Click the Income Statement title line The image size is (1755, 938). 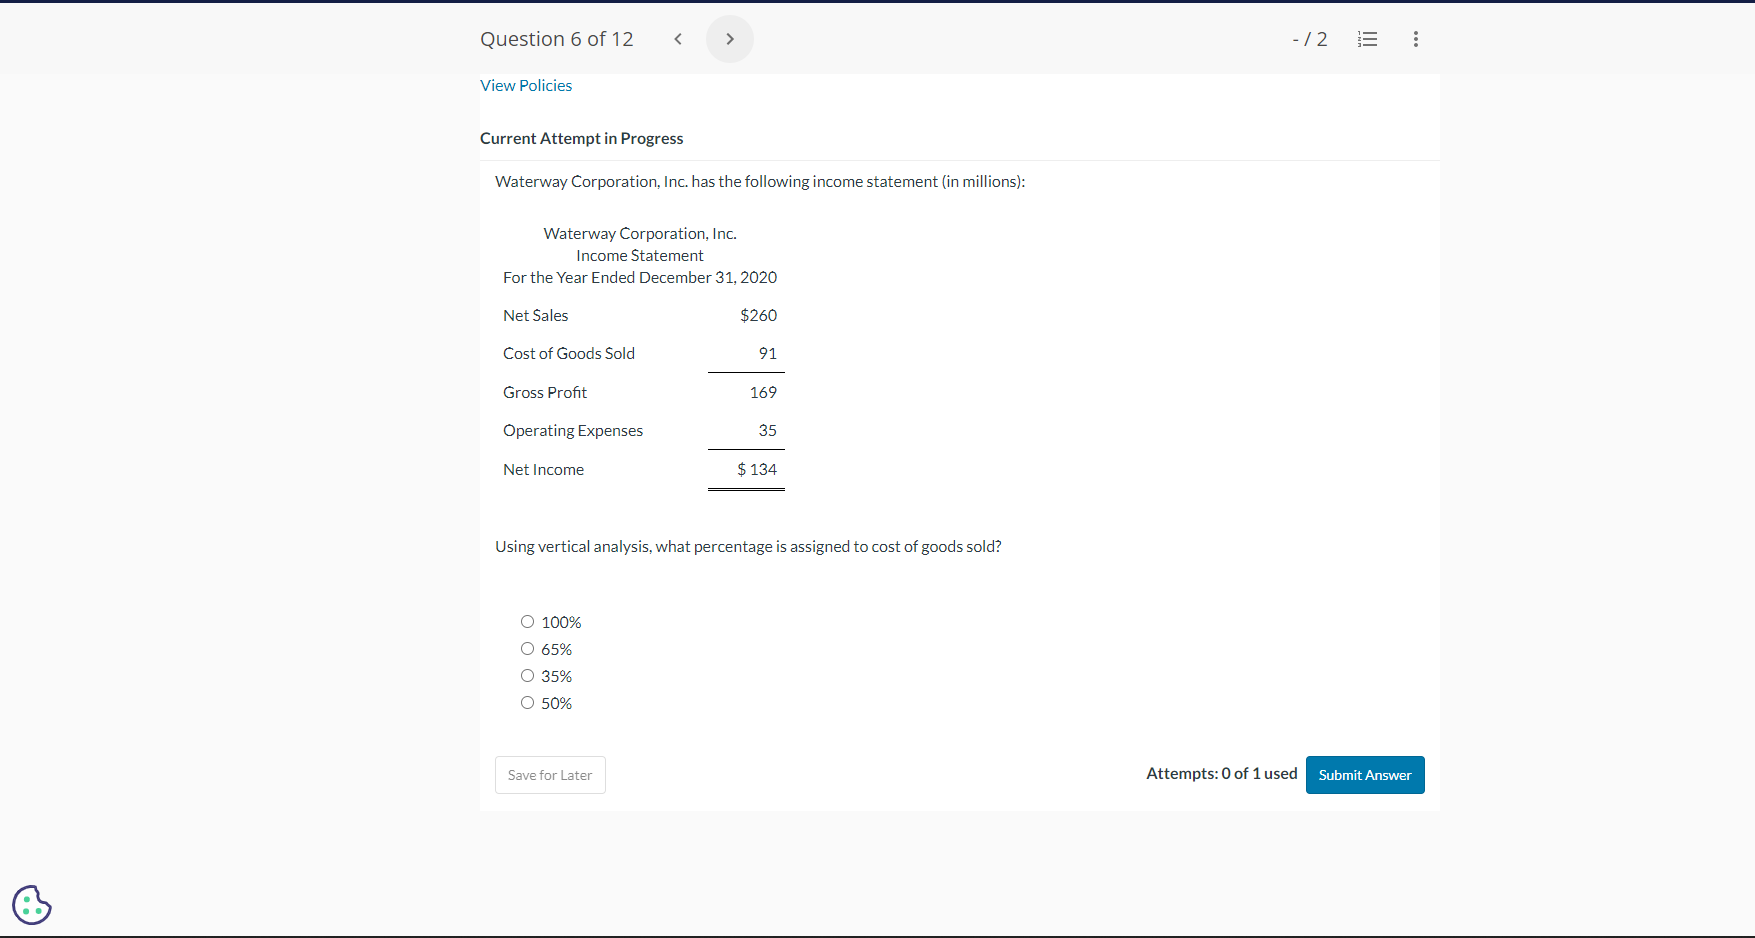click(640, 255)
